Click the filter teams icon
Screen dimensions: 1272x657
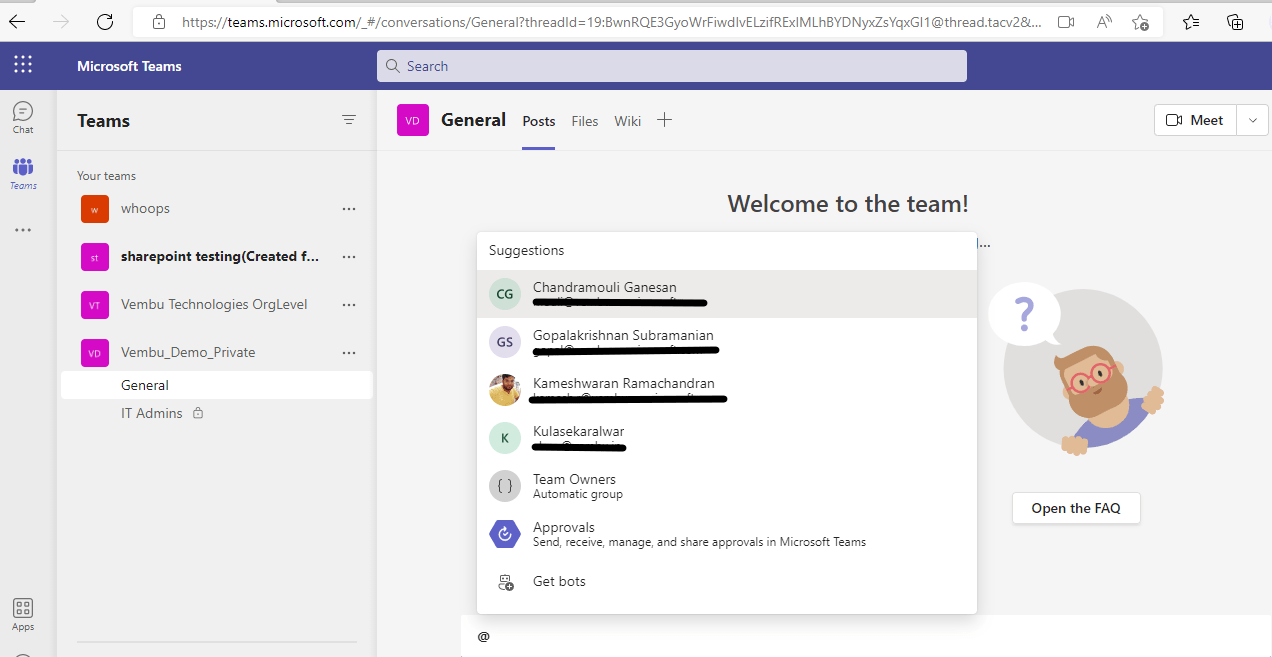point(349,120)
